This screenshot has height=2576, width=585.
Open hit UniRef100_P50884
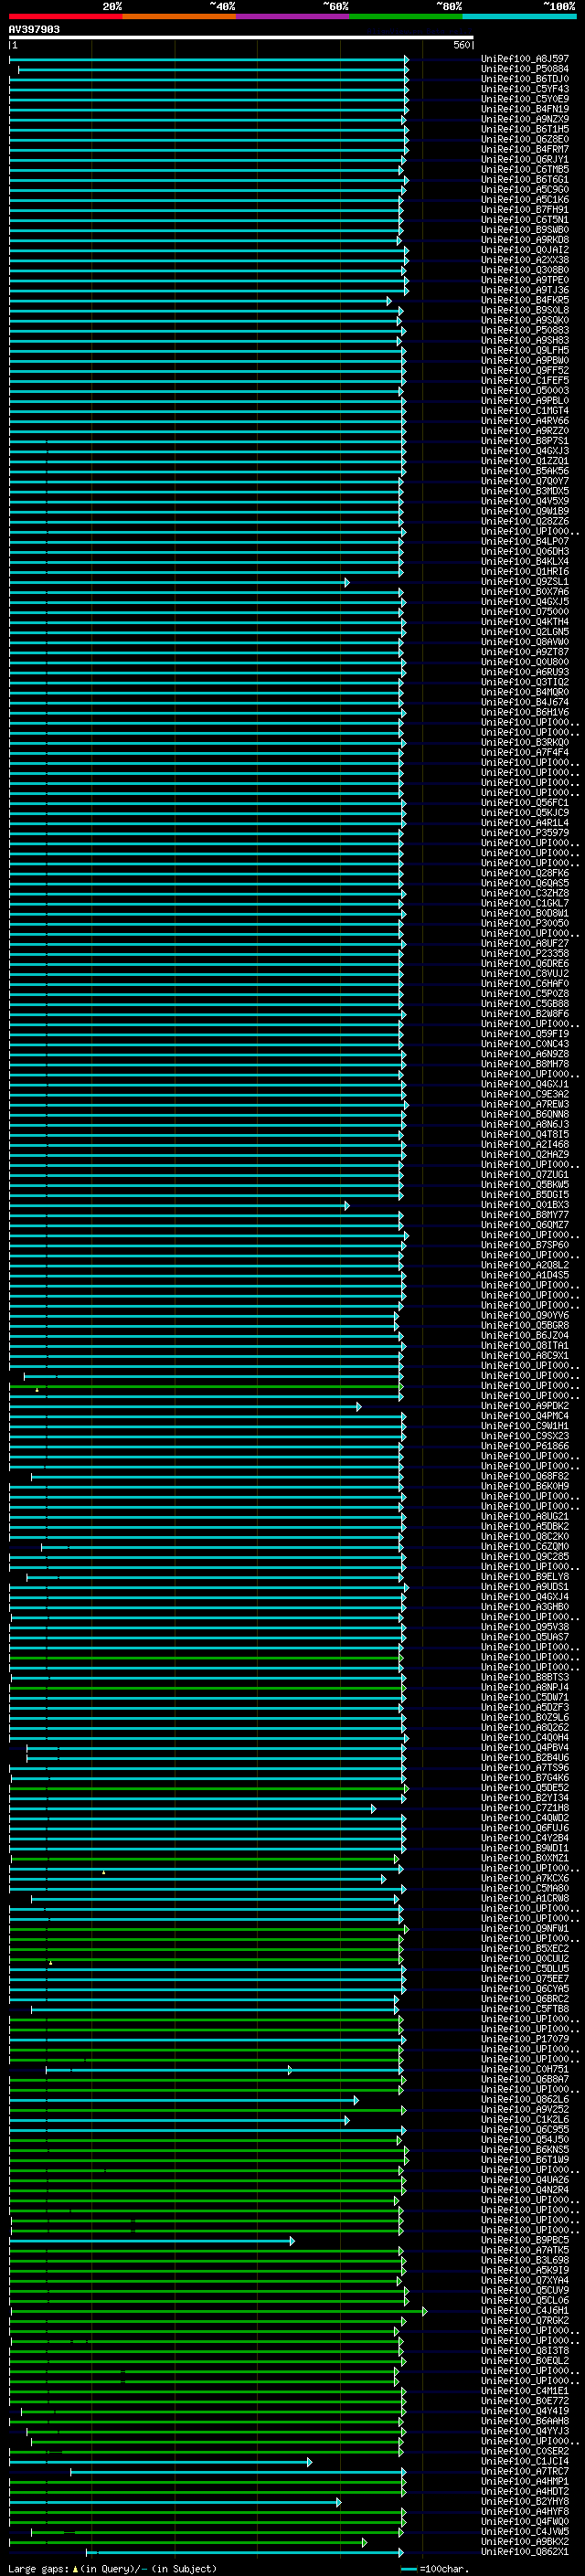(525, 69)
